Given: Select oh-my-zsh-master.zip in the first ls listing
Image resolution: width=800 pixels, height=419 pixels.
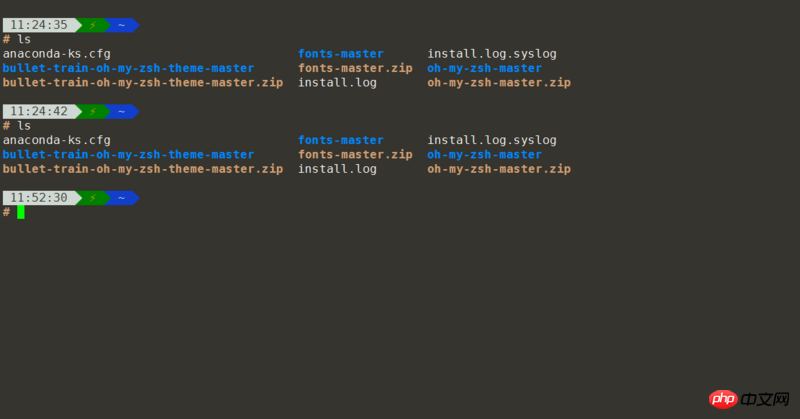Looking at the screenshot, I should [499, 83].
